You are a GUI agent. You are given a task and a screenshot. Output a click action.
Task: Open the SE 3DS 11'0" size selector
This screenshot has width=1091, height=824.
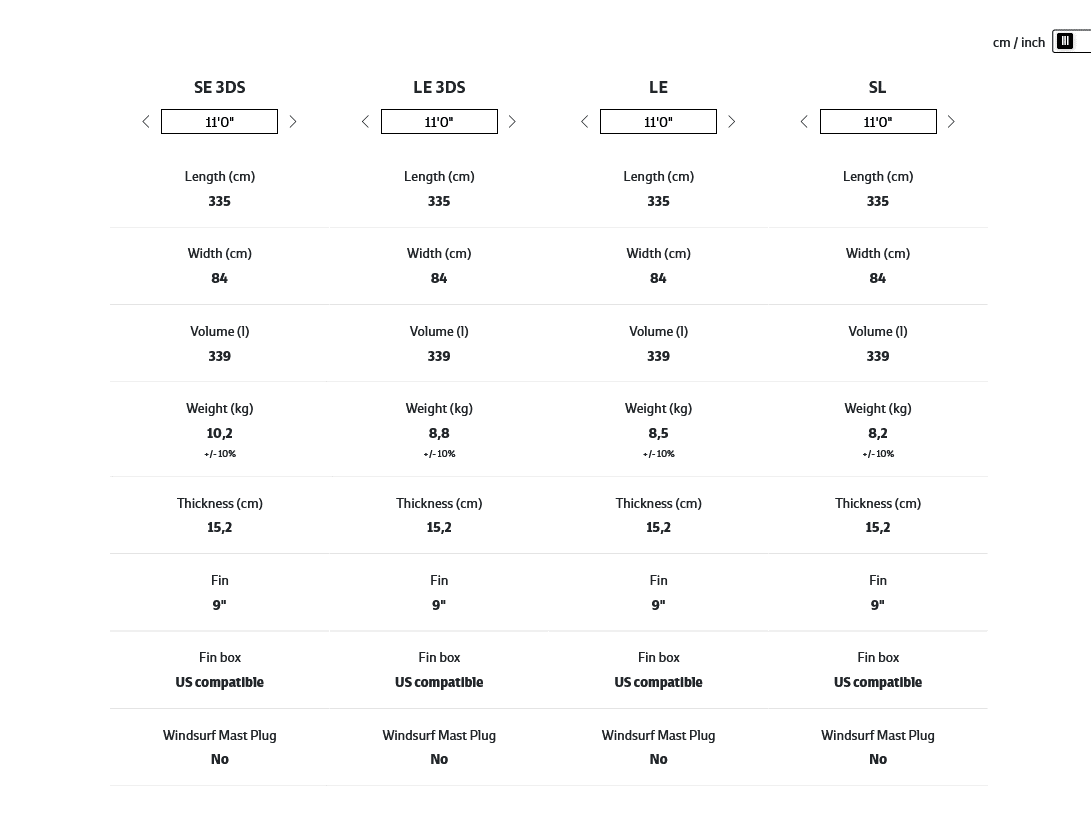[219, 122]
